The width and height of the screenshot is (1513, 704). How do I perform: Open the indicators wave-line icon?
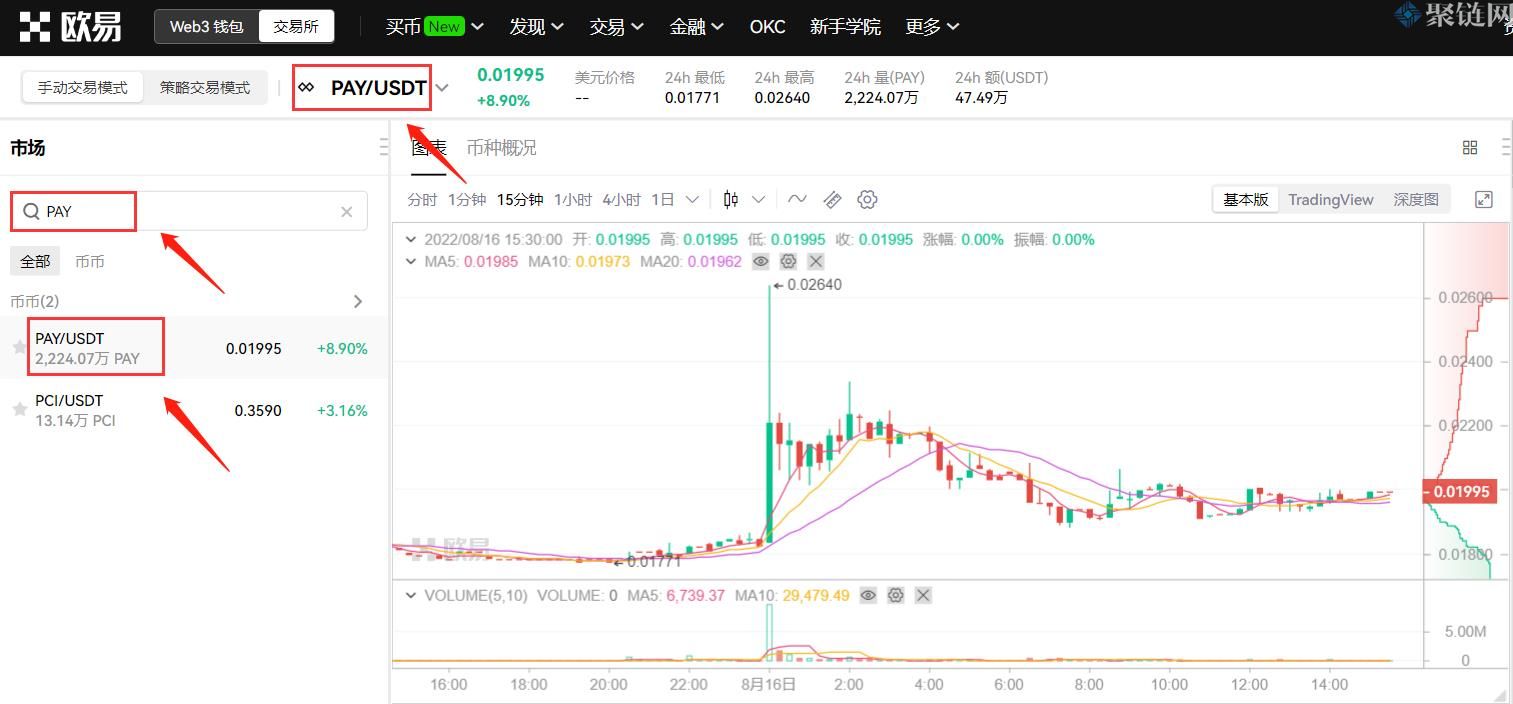pyautogui.click(x=797, y=199)
